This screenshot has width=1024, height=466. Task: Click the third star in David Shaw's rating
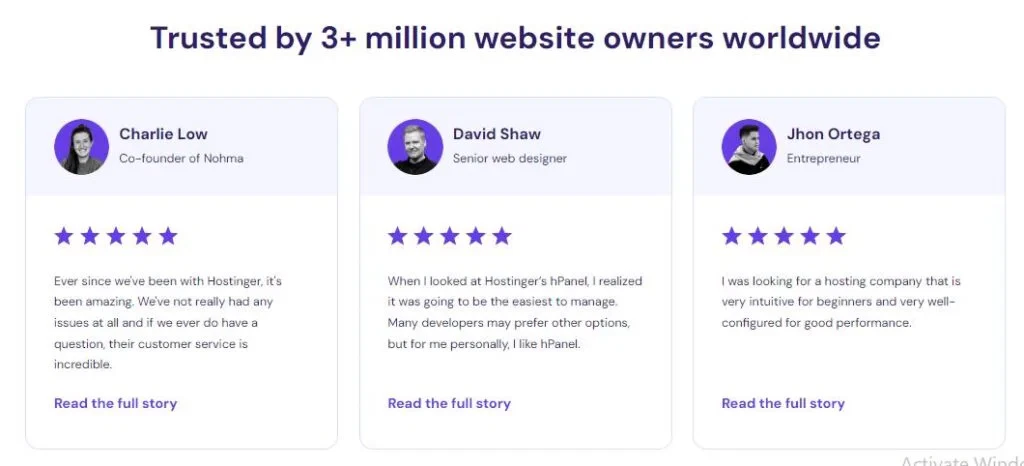click(x=450, y=236)
